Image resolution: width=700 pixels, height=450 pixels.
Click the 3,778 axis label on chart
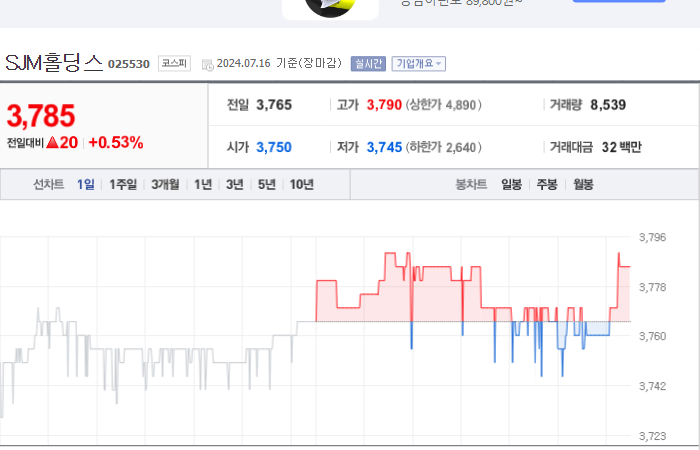[x=653, y=287]
